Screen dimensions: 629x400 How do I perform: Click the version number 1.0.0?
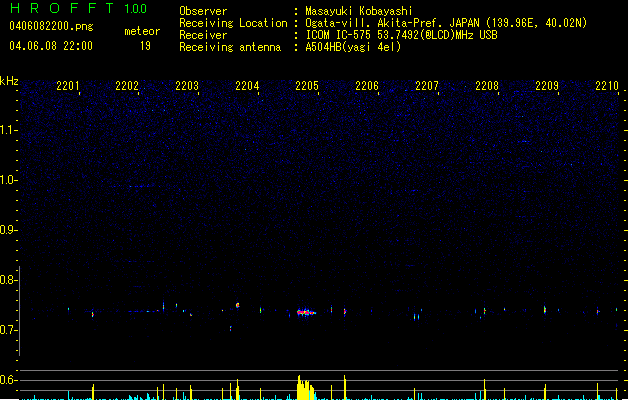(x=136, y=8)
